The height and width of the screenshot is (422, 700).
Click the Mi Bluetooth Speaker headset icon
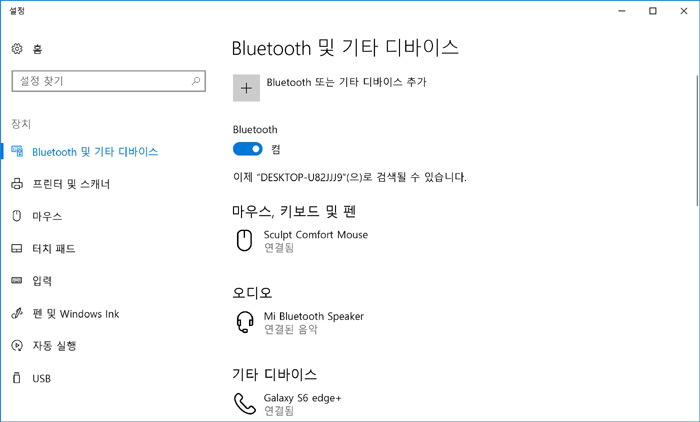pos(245,322)
